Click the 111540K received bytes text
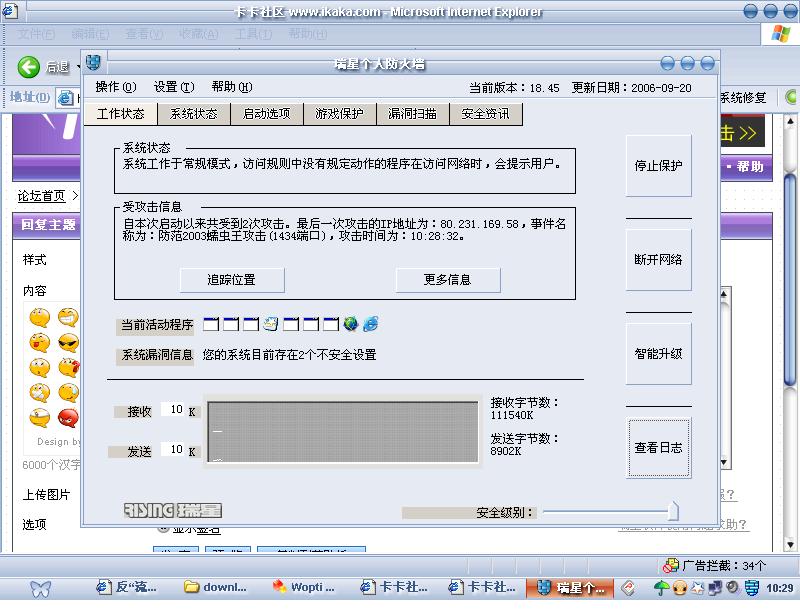Image resolution: width=800 pixels, height=614 pixels. pyautogui.click(x=512, y=415)
